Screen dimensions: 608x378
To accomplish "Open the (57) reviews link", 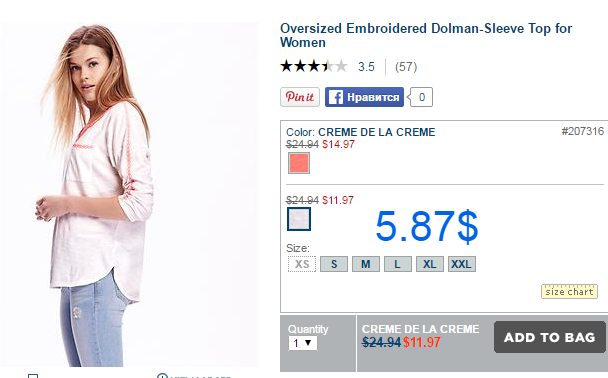I will pyautogui.click(x=406, y=67).
